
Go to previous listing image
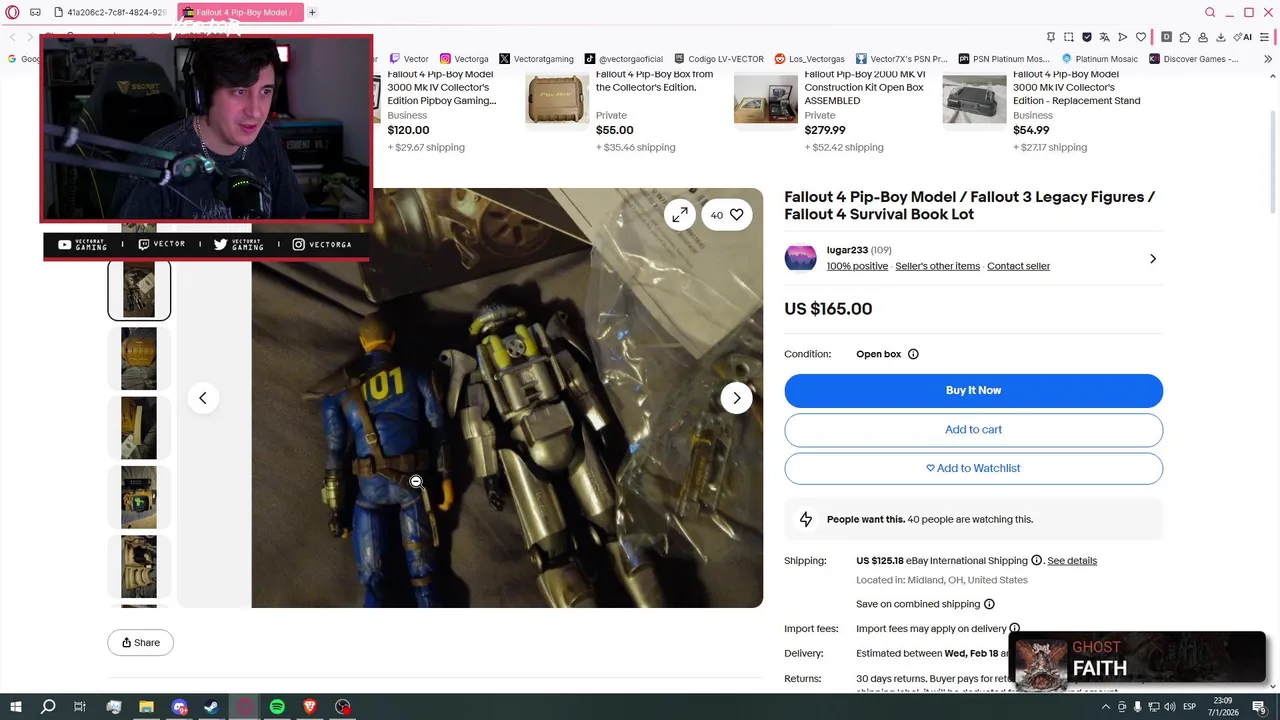203,398
